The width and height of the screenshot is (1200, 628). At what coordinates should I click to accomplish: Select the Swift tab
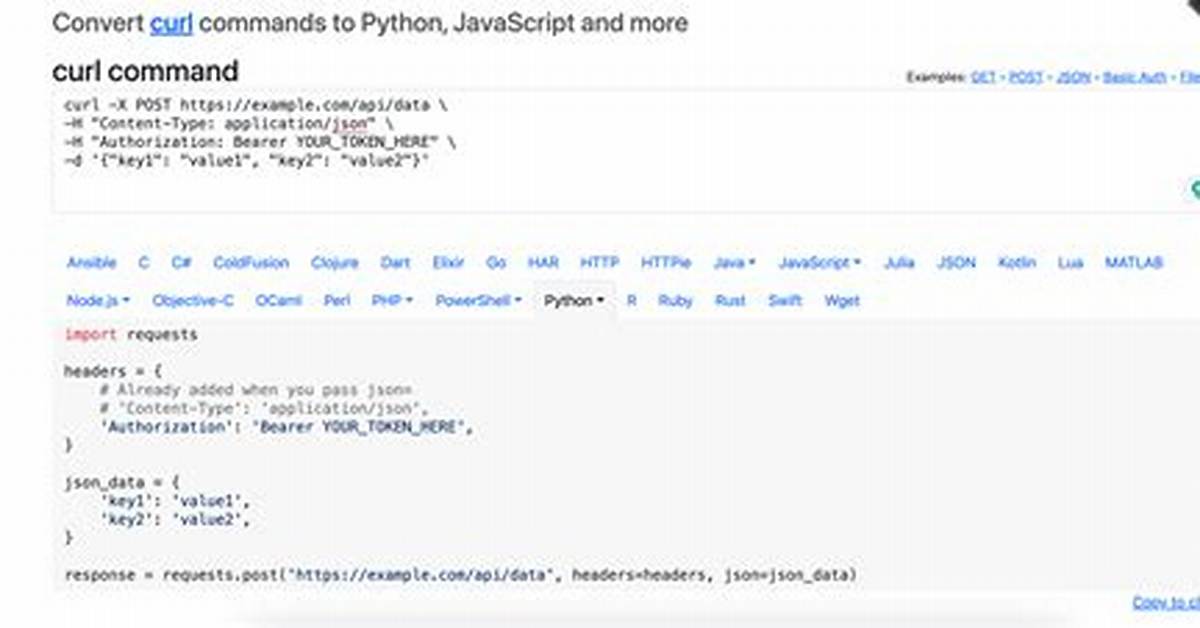785,301
